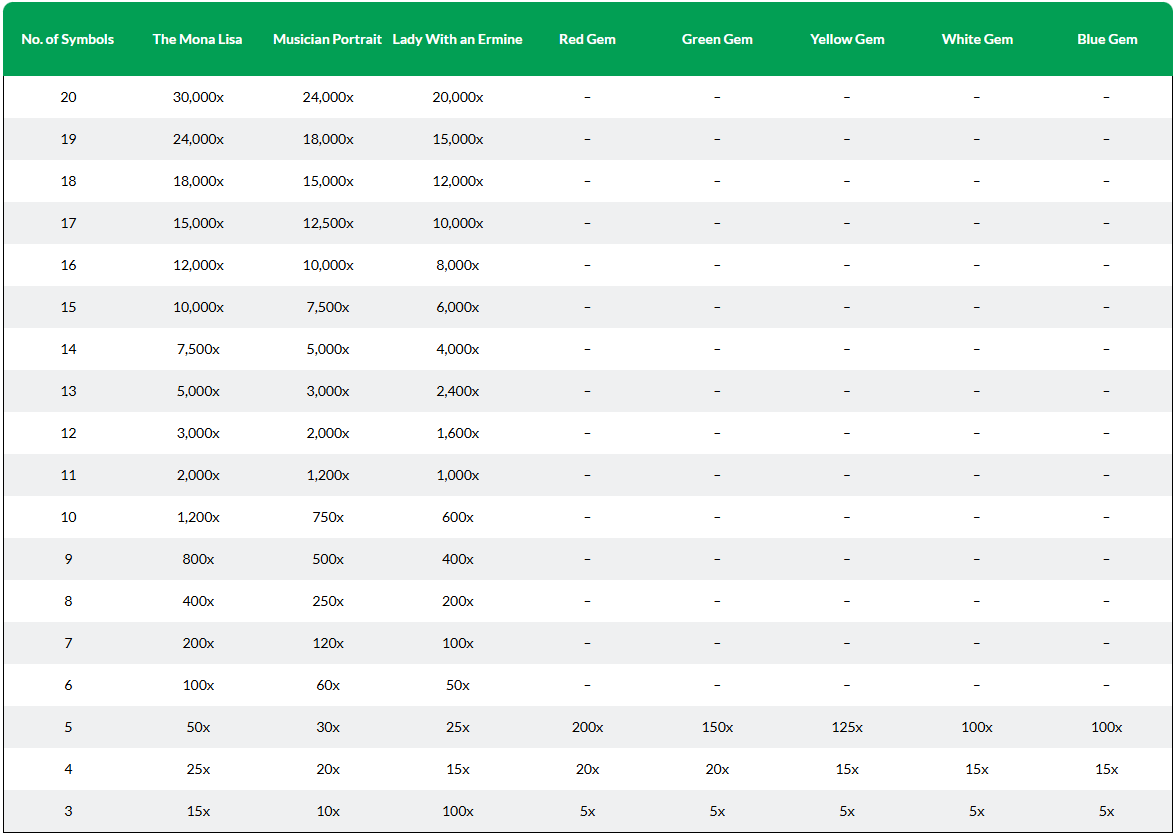1176x835 pixels.
Task: Select symbol count 13 in the first column
Action: pos(68,392)
